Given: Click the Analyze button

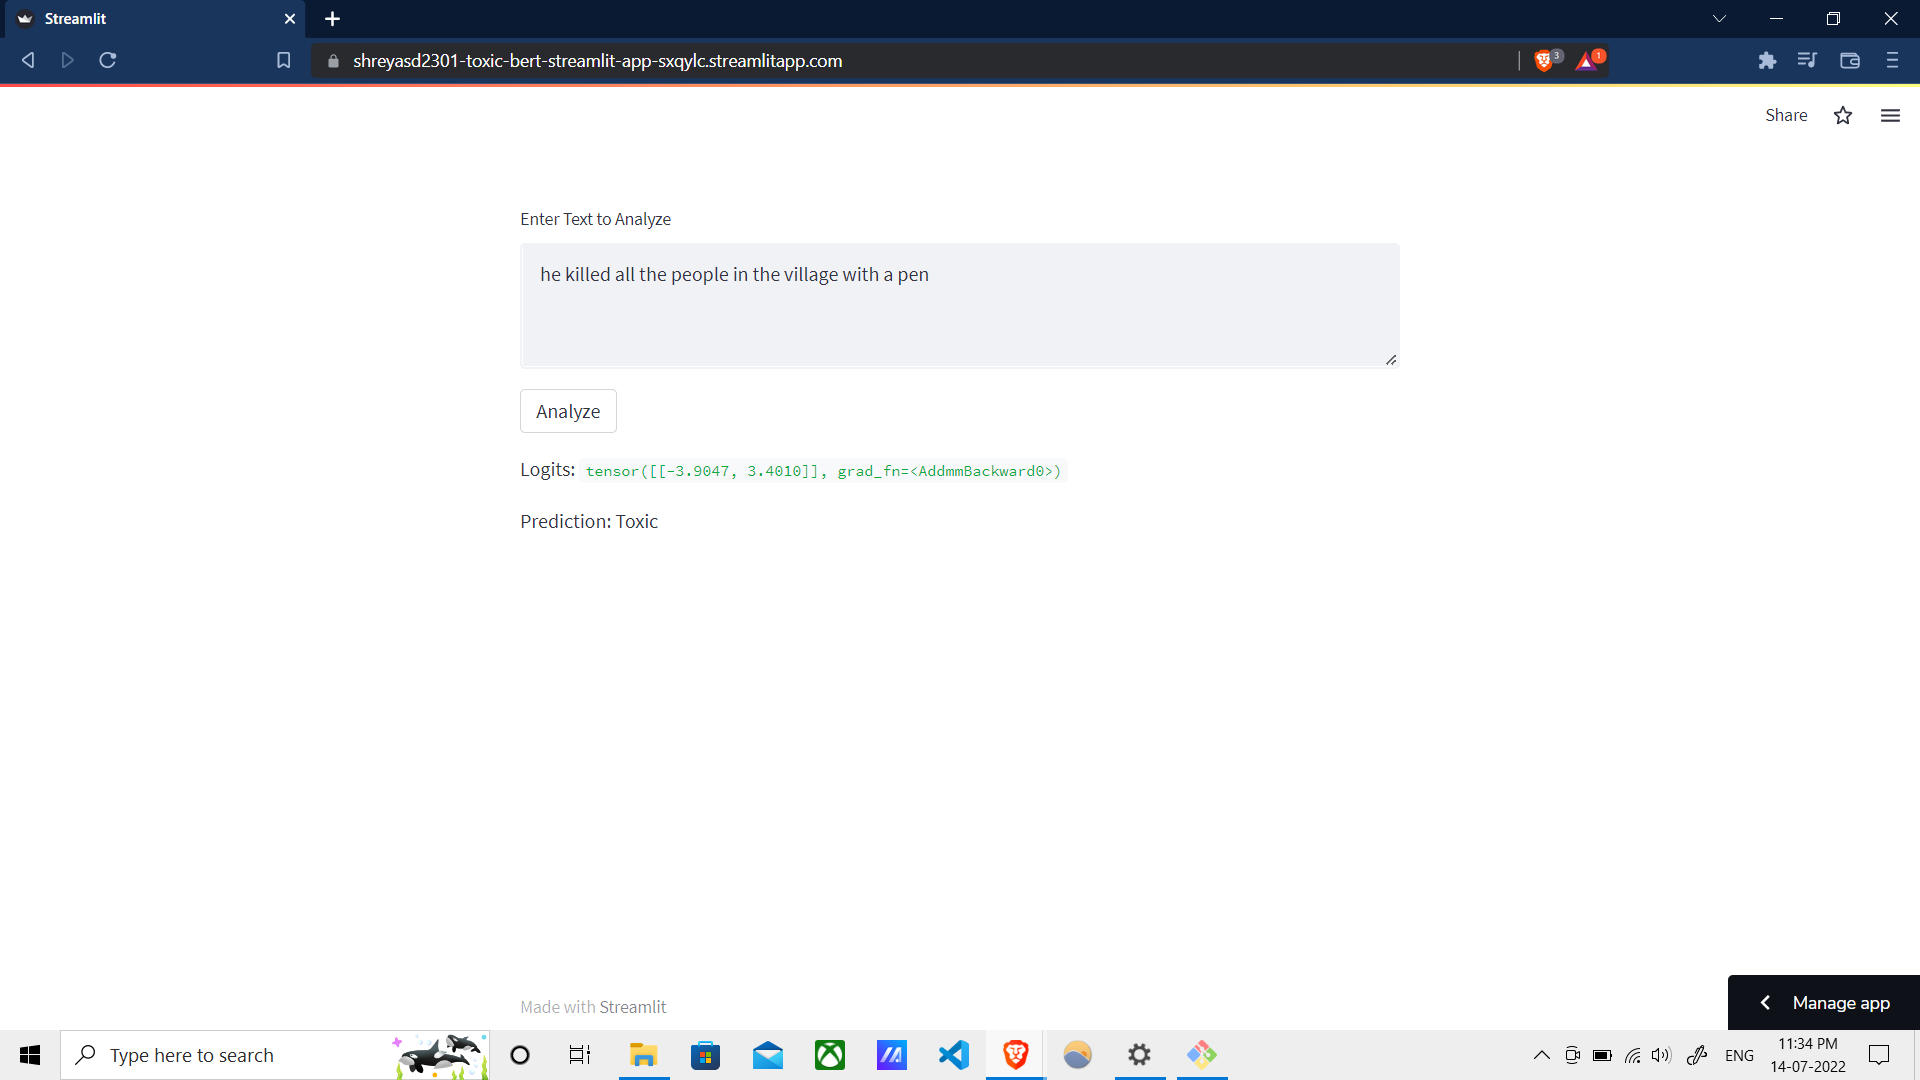Looking at the screenshot, I should coord(567,411).
